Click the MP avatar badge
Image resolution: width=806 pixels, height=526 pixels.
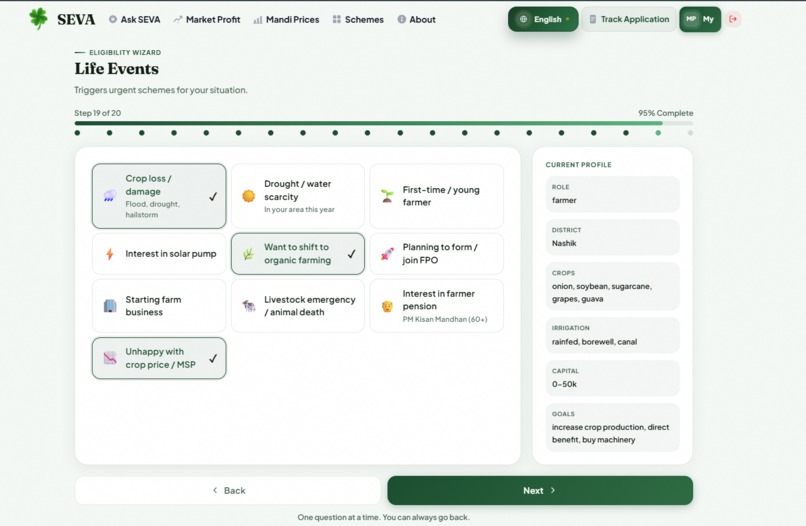pyautogui.click(x=691, y=19)
